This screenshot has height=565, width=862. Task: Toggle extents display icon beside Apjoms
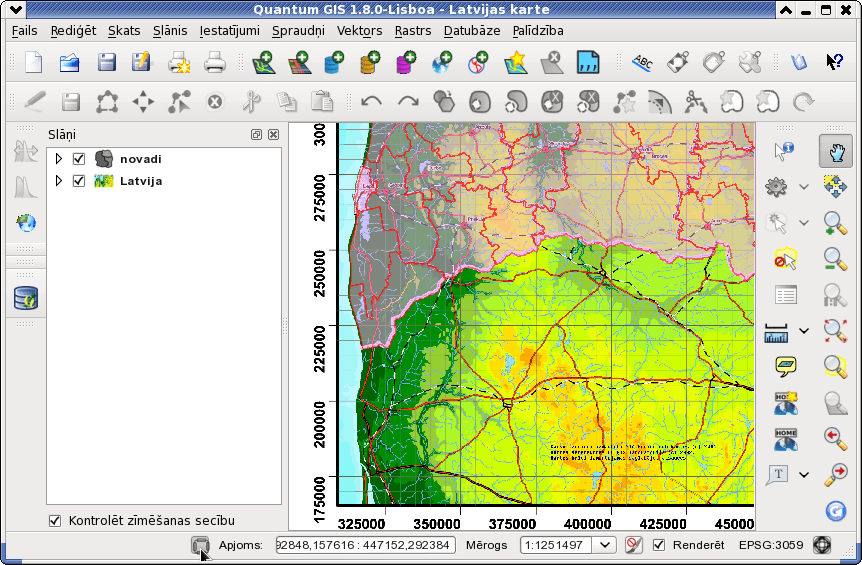click(x=201, y=545)
